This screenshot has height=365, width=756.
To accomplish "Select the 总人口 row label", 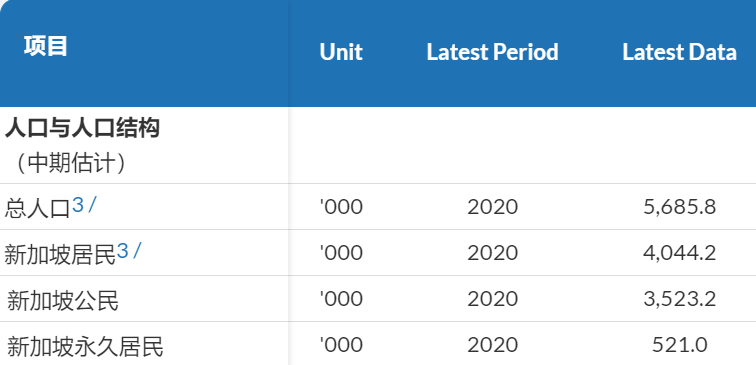I will click(x=38, y=208).
